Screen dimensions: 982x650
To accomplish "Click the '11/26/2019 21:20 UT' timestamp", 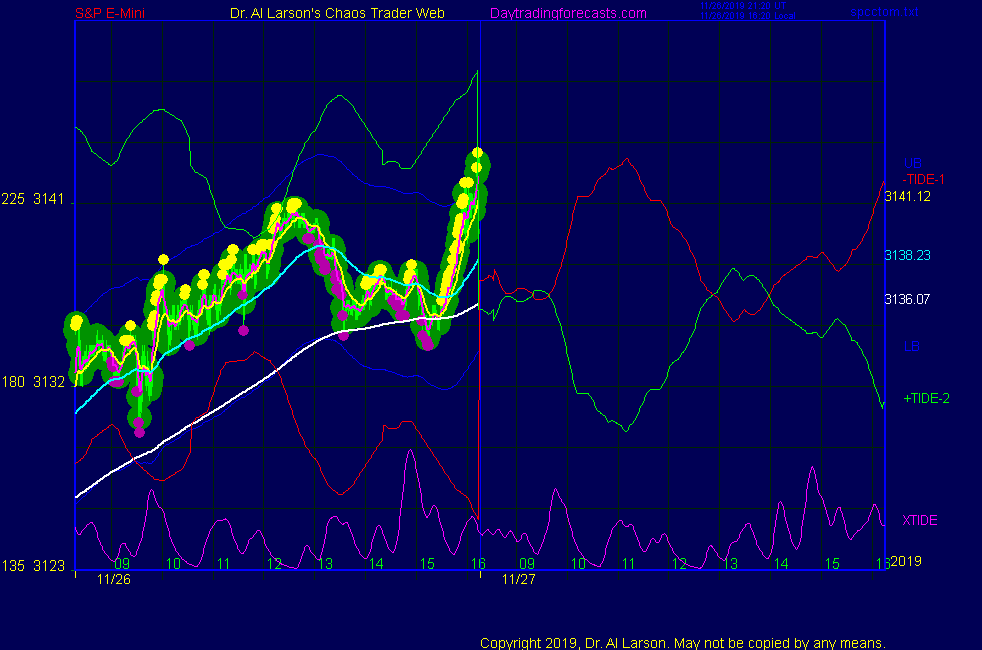I will click(x=743, y=6).
